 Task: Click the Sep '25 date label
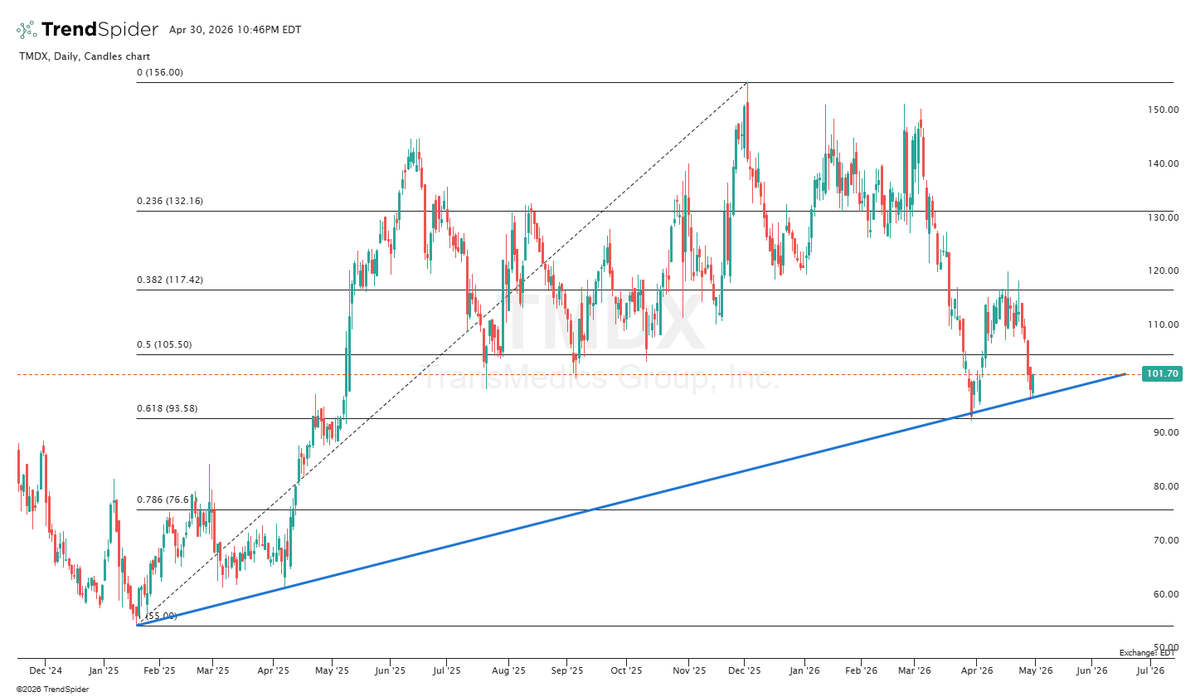click(x=566, y=672)
